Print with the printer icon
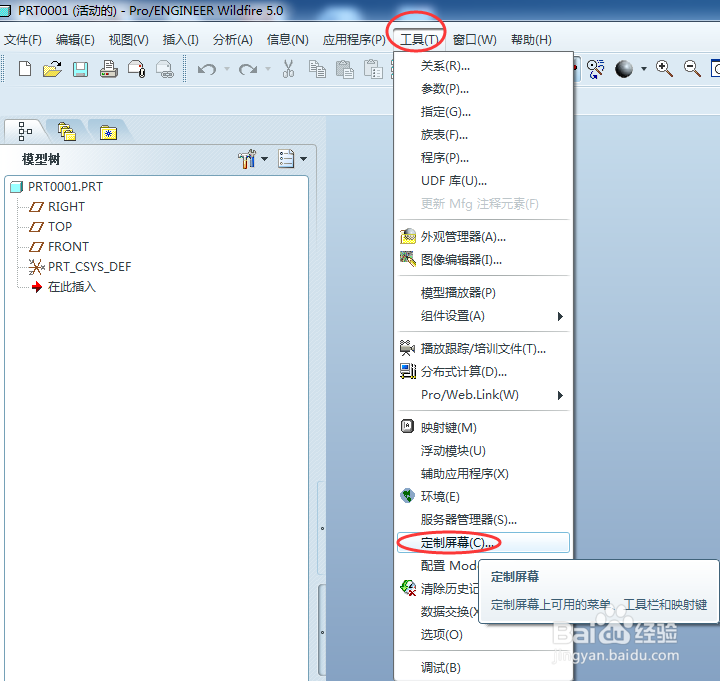The image size is (720, 681). [109, 69]
